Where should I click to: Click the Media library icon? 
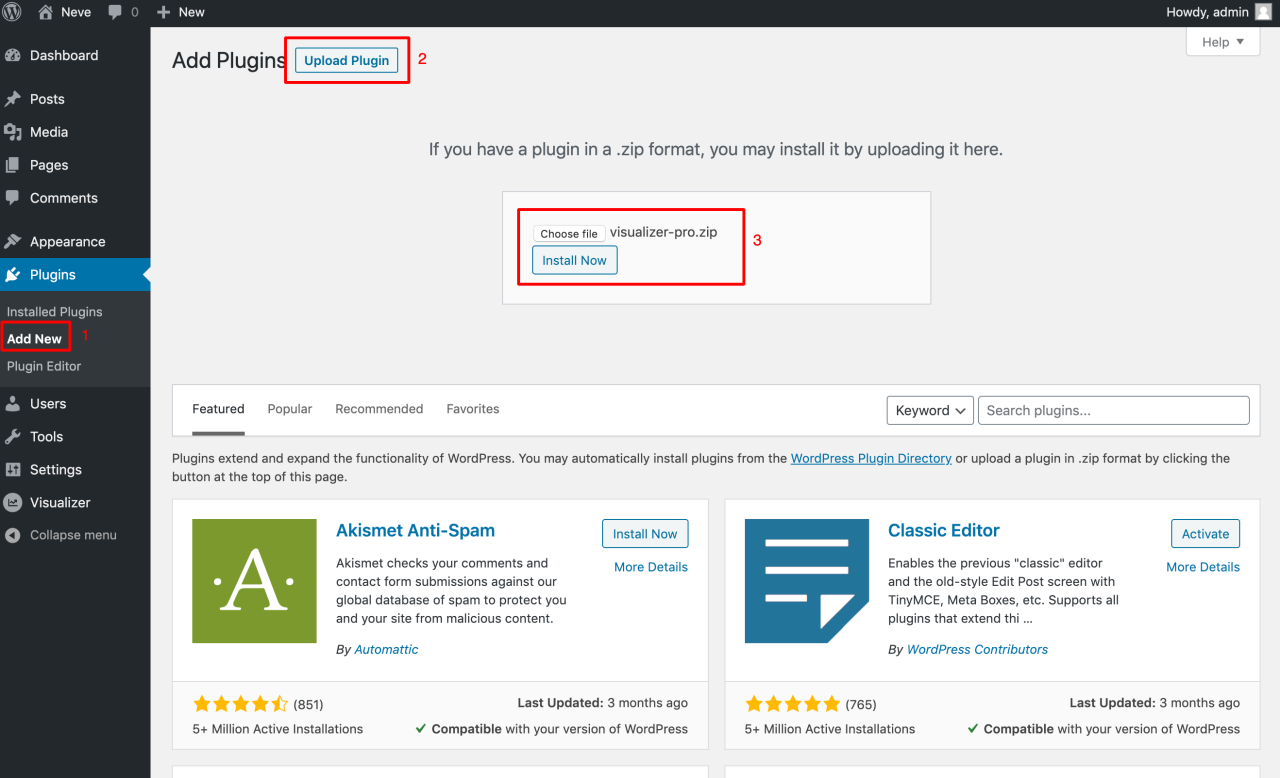13,132
